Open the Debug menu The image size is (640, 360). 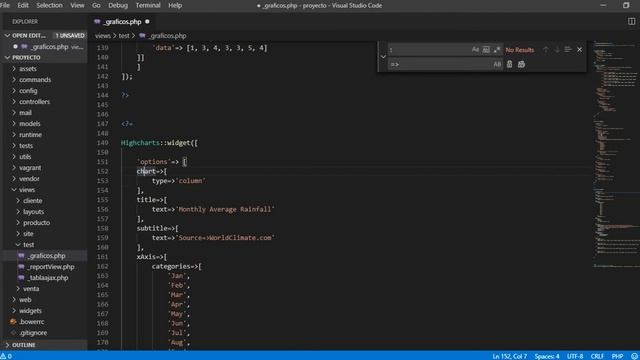[x=118, y=5]
